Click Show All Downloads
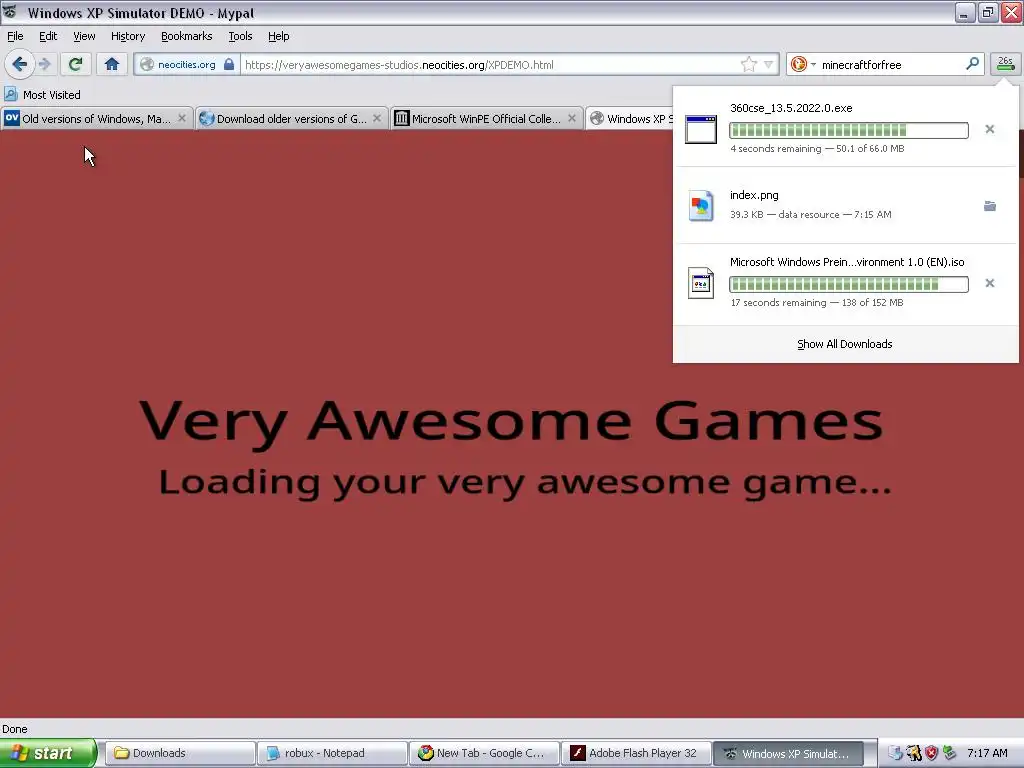The image size is (1024, 768). (844, 344)
